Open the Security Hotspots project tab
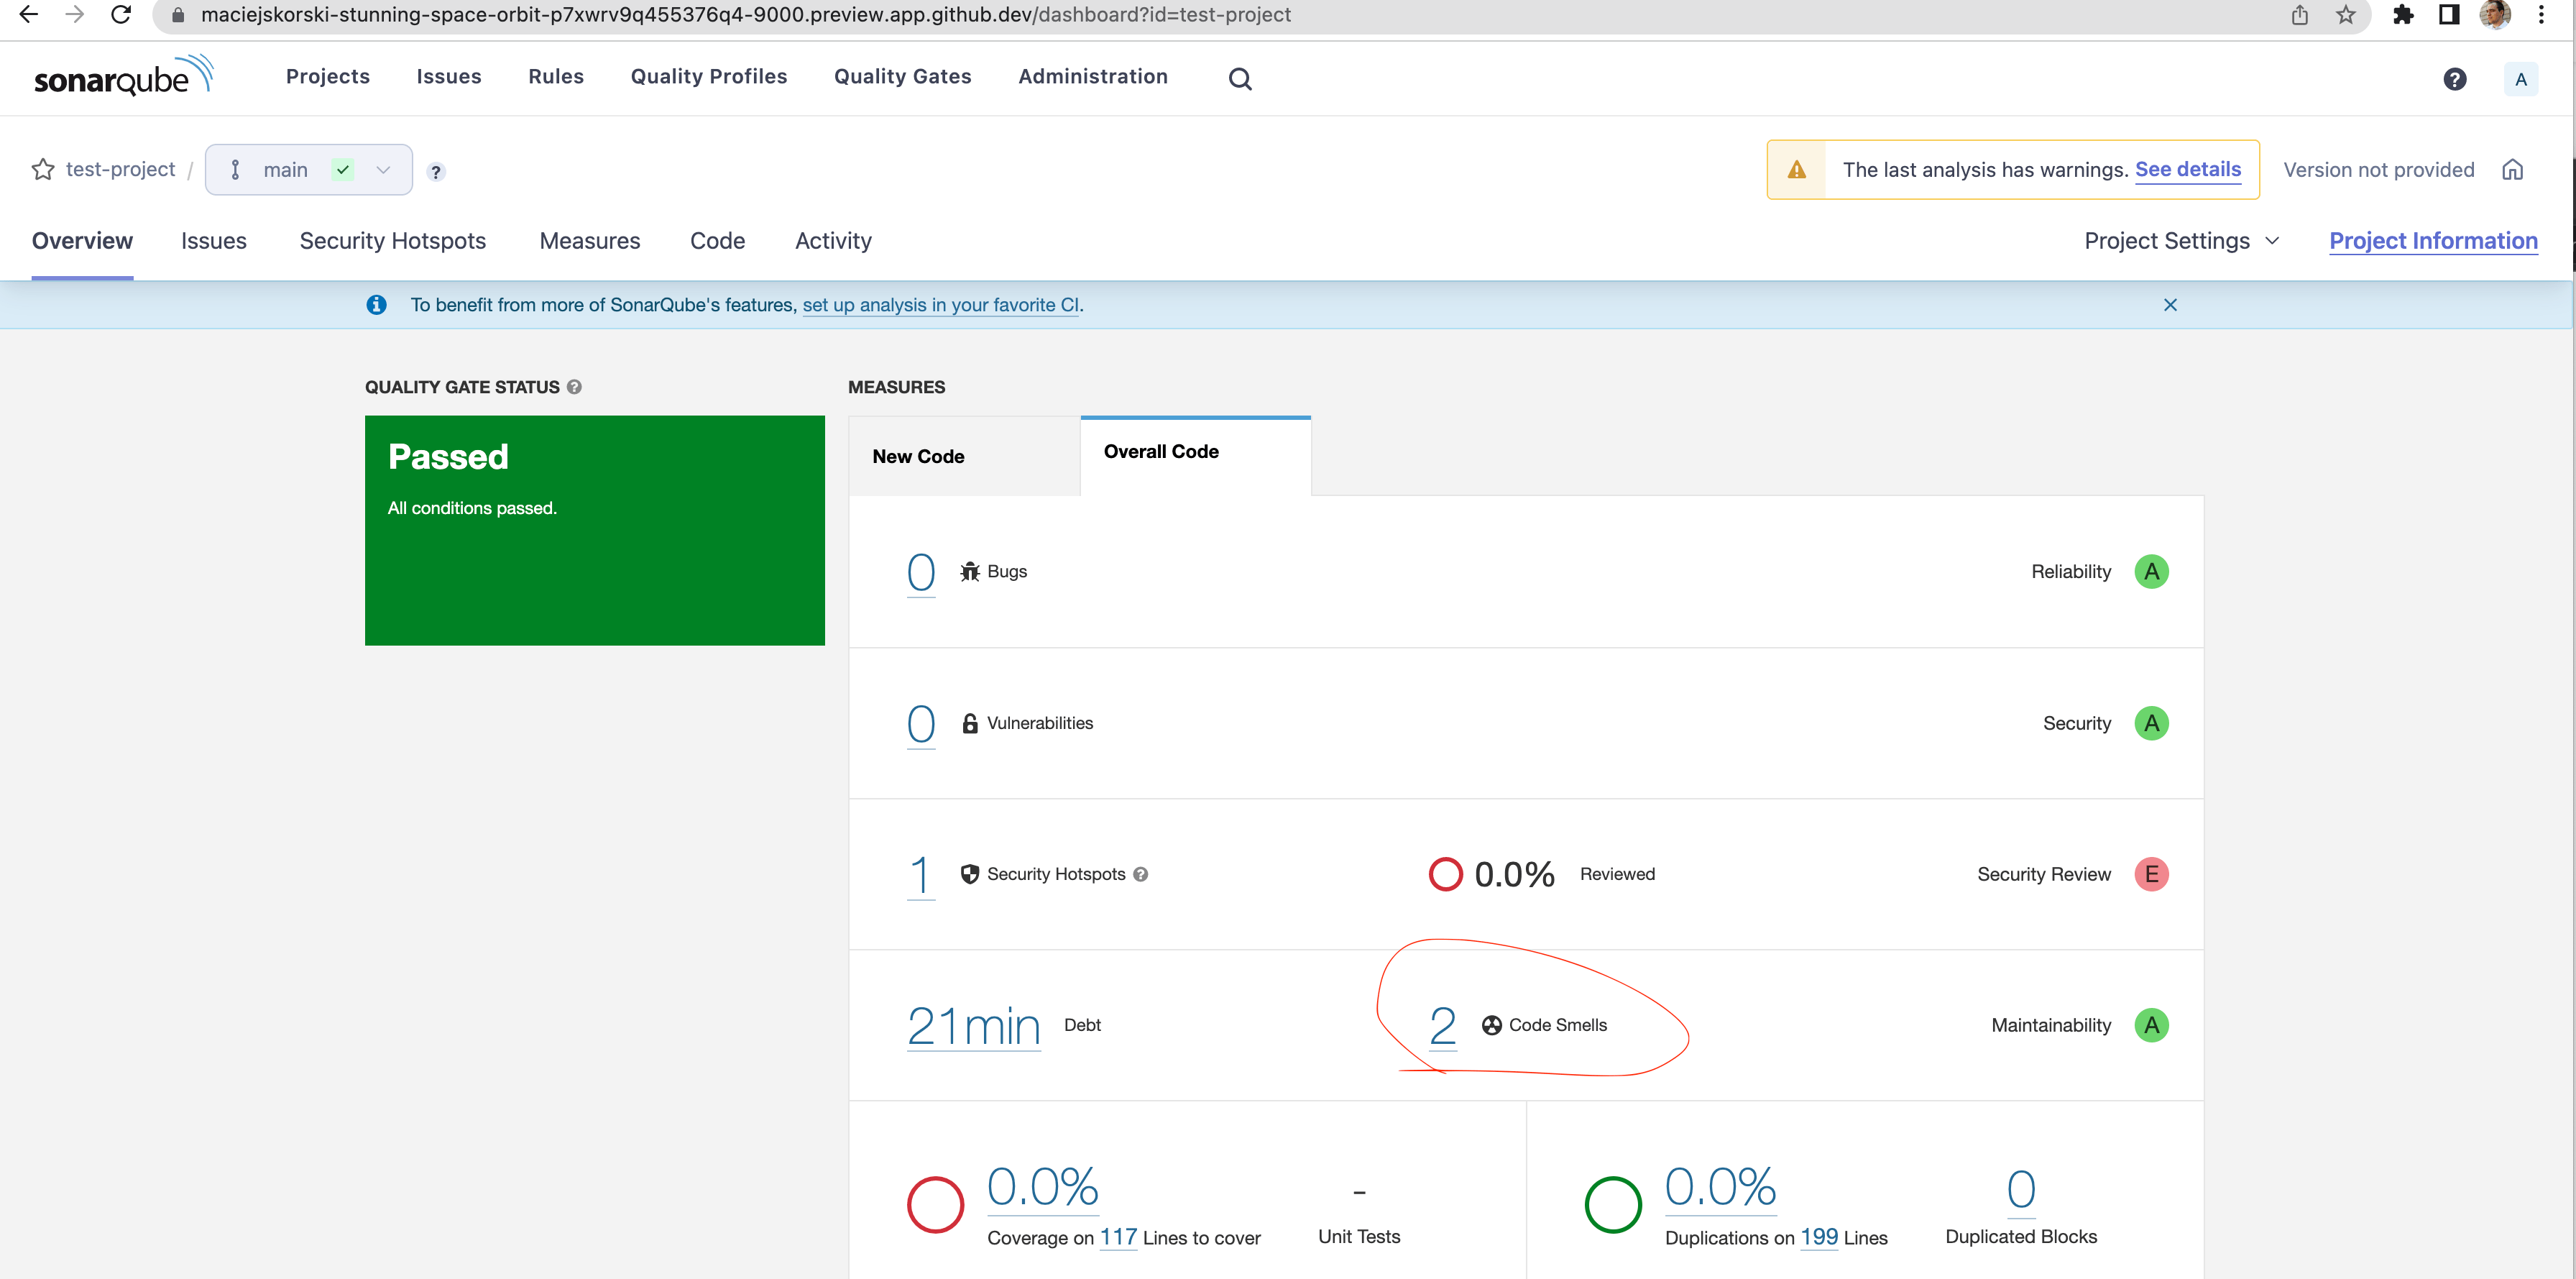 (x=392, y=241)
